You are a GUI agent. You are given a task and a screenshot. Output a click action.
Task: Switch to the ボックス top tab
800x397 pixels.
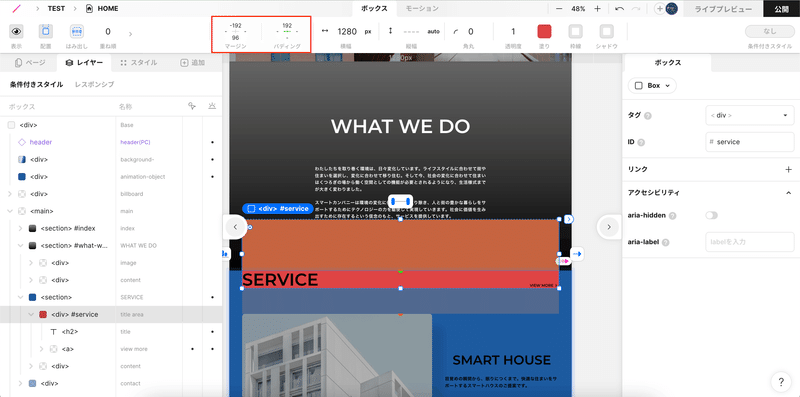374,9
